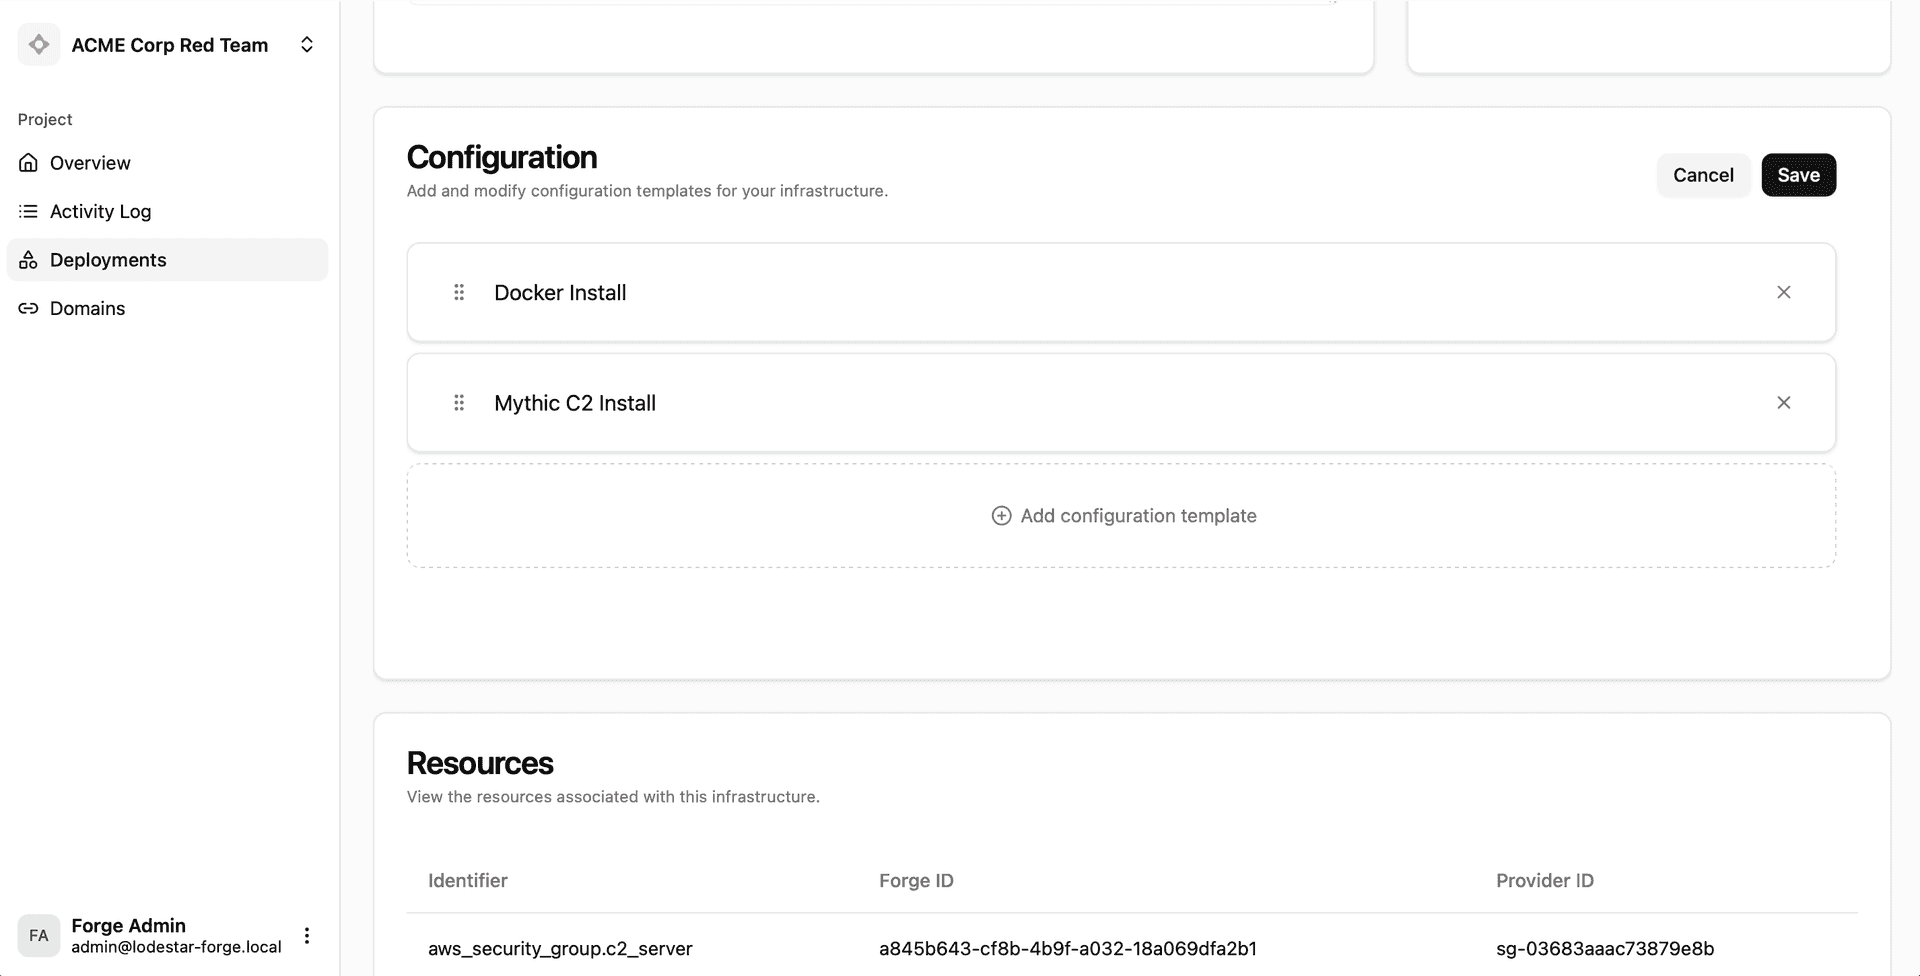Select the aws_security_group.c2_server resource row

coord(560,948)
